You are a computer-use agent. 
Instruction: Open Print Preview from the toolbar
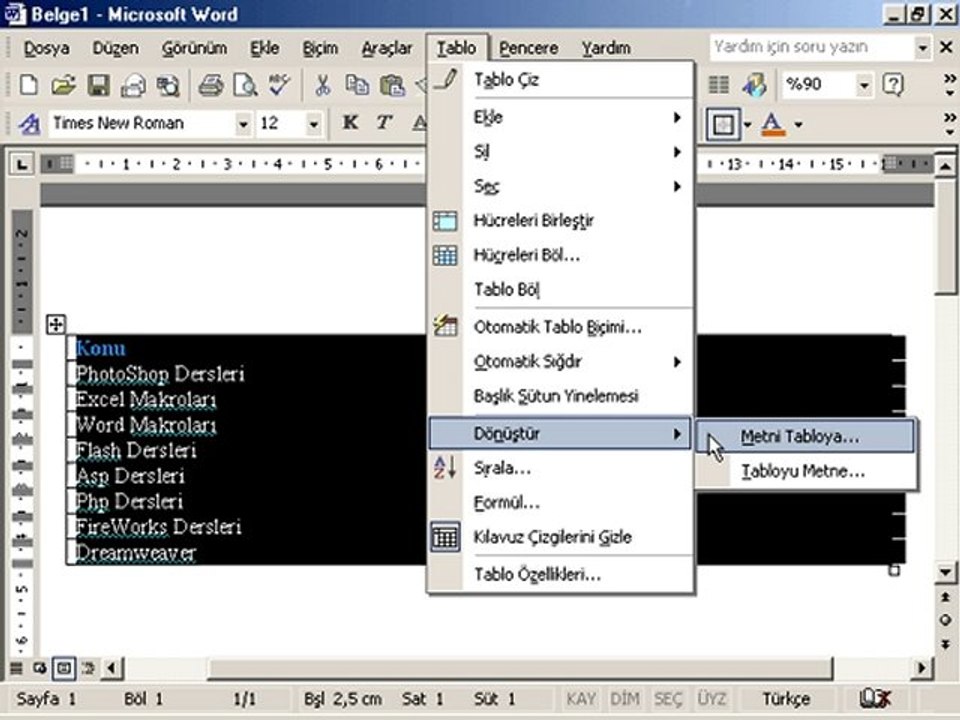click(245, 85)
